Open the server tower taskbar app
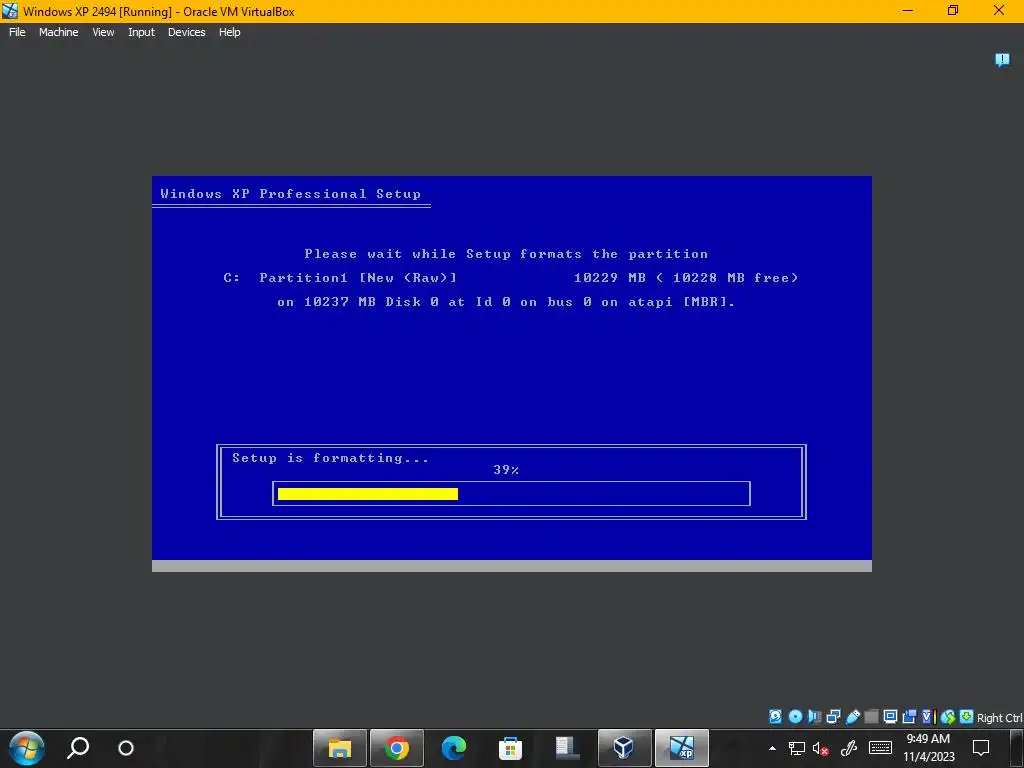This screenshot has height=768, width=1024. pyautogui.click(x=567, y=748)
